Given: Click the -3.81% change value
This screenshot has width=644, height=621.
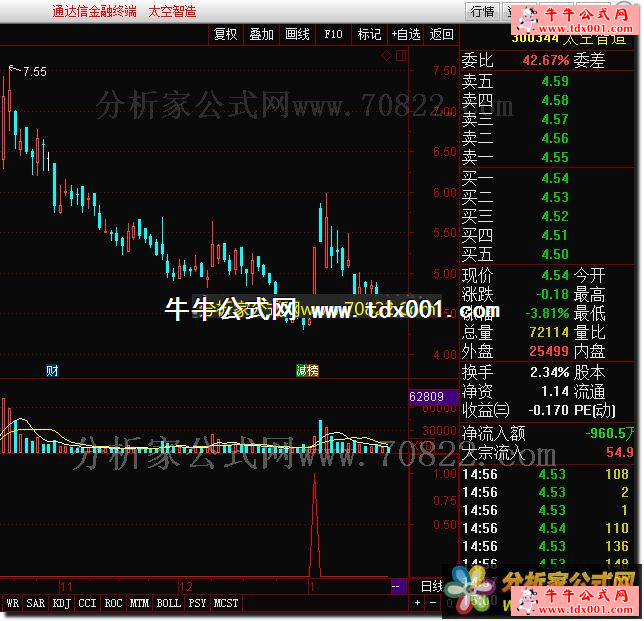Looking at the screenshot, I should (x=547, y=313).
